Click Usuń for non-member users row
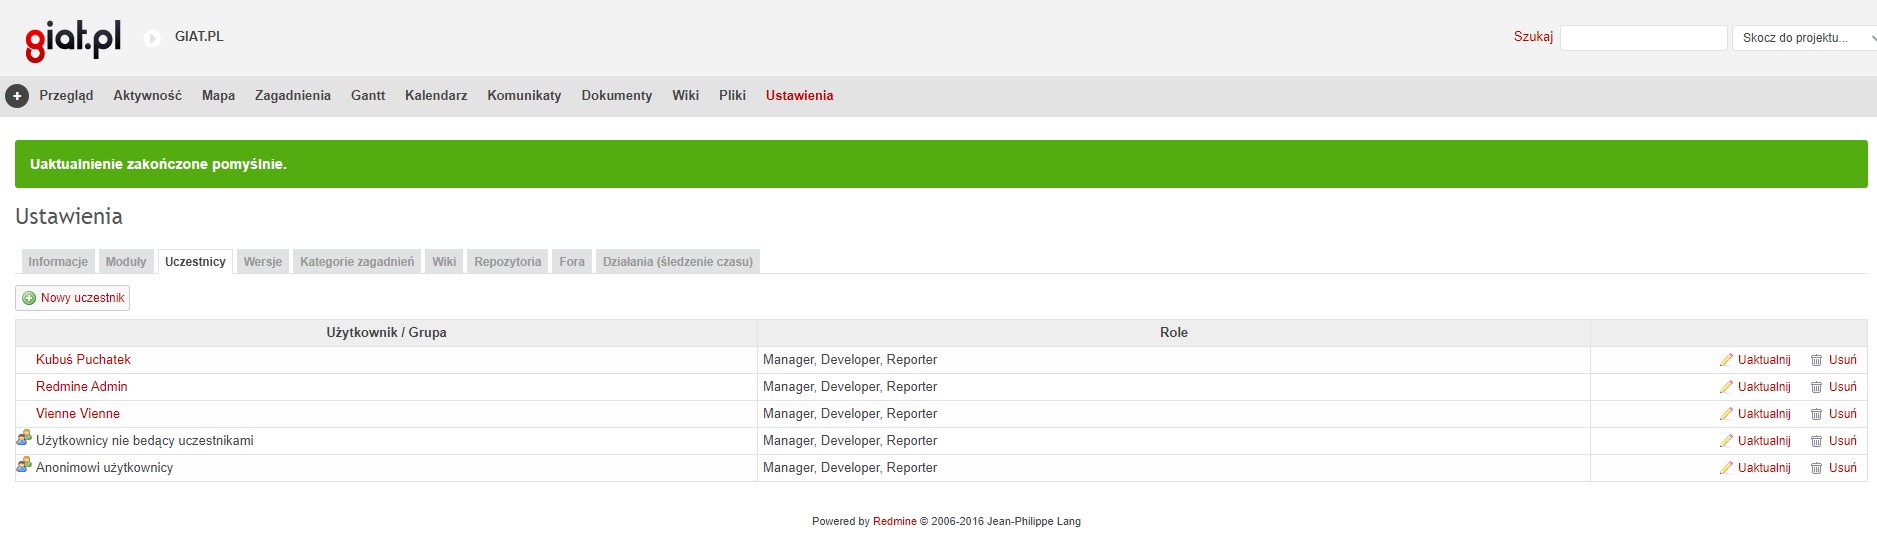The width and height of the screenshot is (1877, 553). point(1843,441)
